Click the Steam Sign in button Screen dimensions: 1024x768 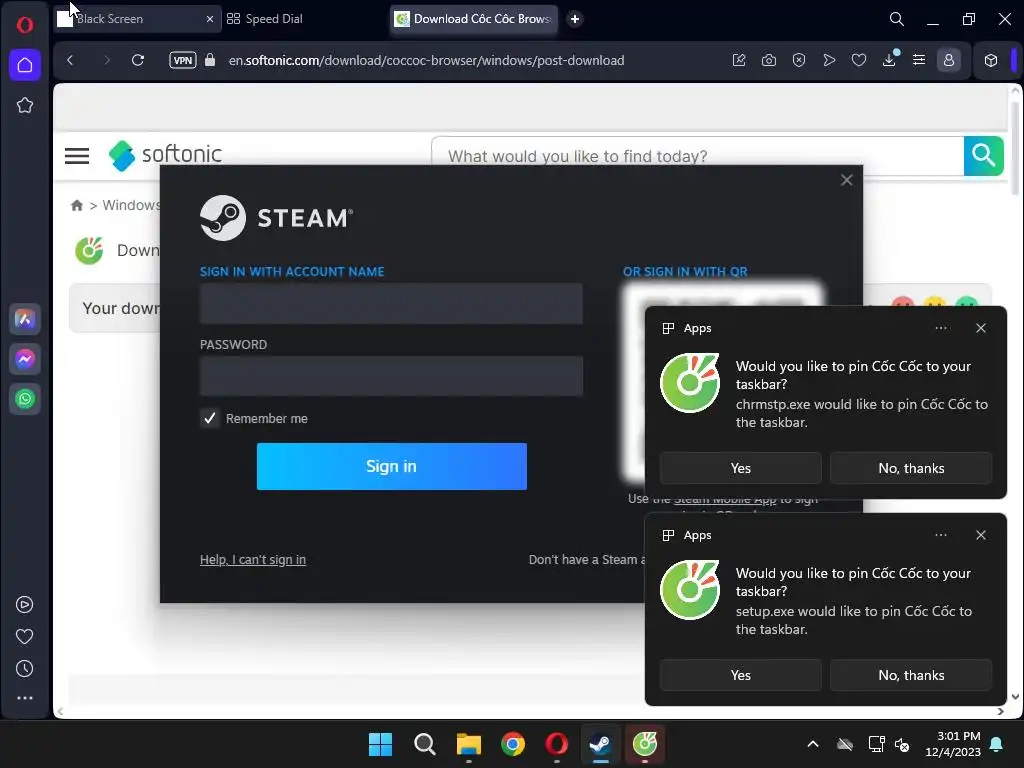point(391,466)
